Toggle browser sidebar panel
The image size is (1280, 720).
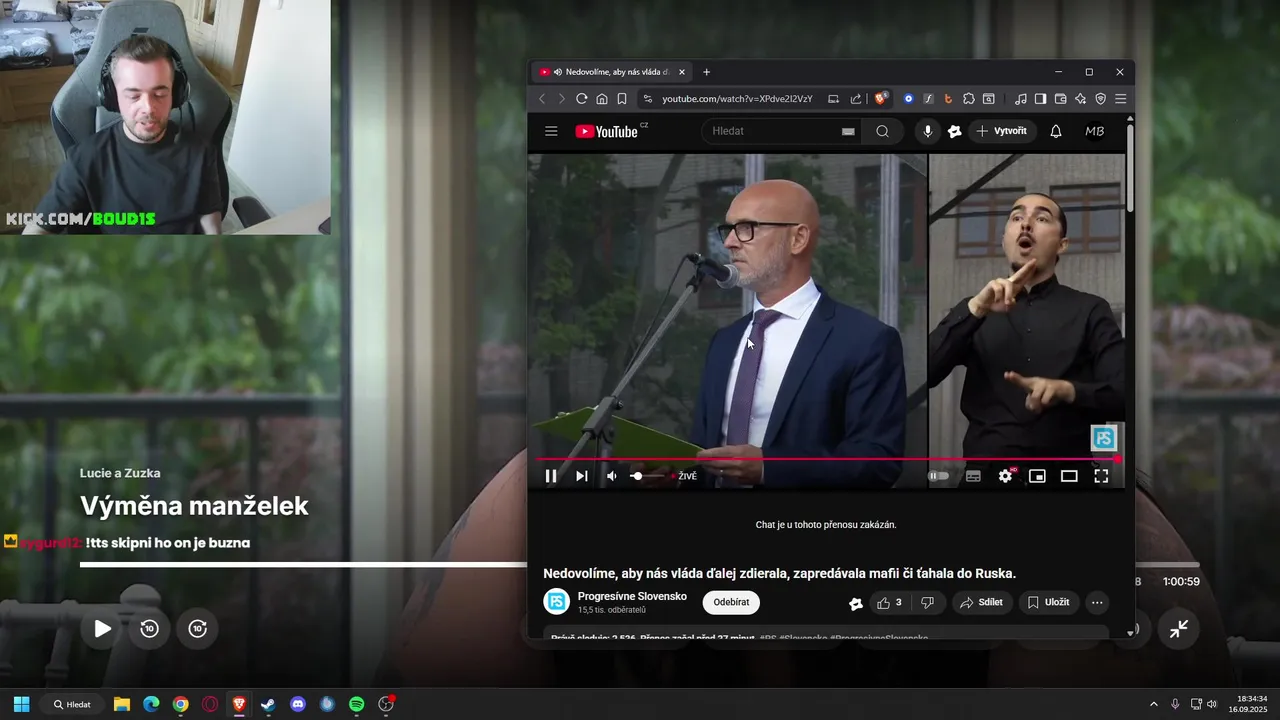pyautogui.click(x=1041, y=99)
